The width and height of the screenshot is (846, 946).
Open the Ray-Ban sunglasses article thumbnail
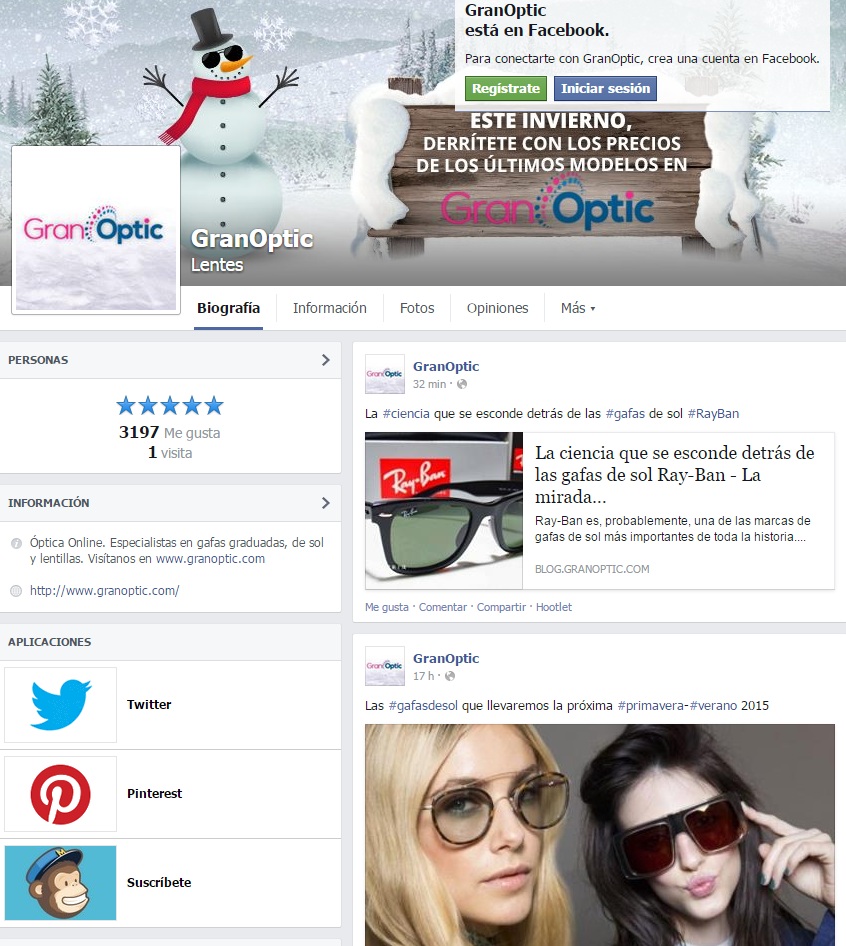(444, 510)
